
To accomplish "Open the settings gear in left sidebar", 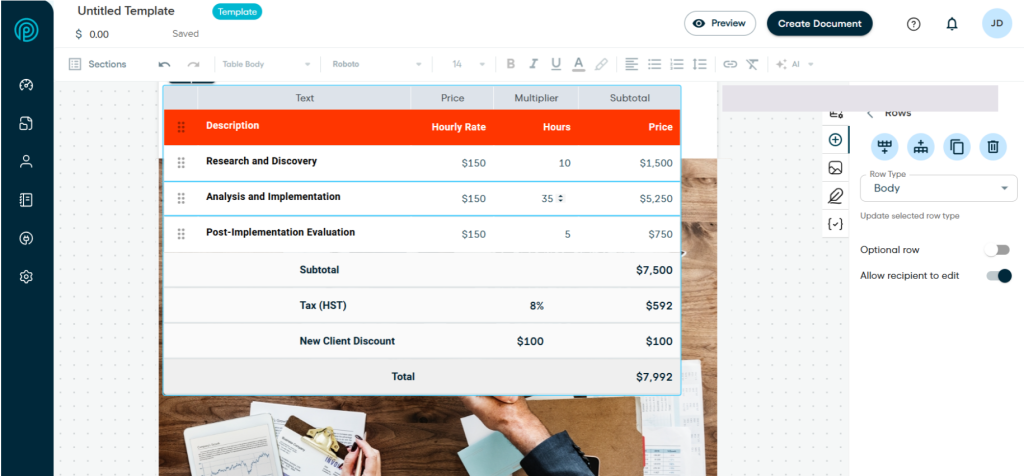I will click(26, 277).
